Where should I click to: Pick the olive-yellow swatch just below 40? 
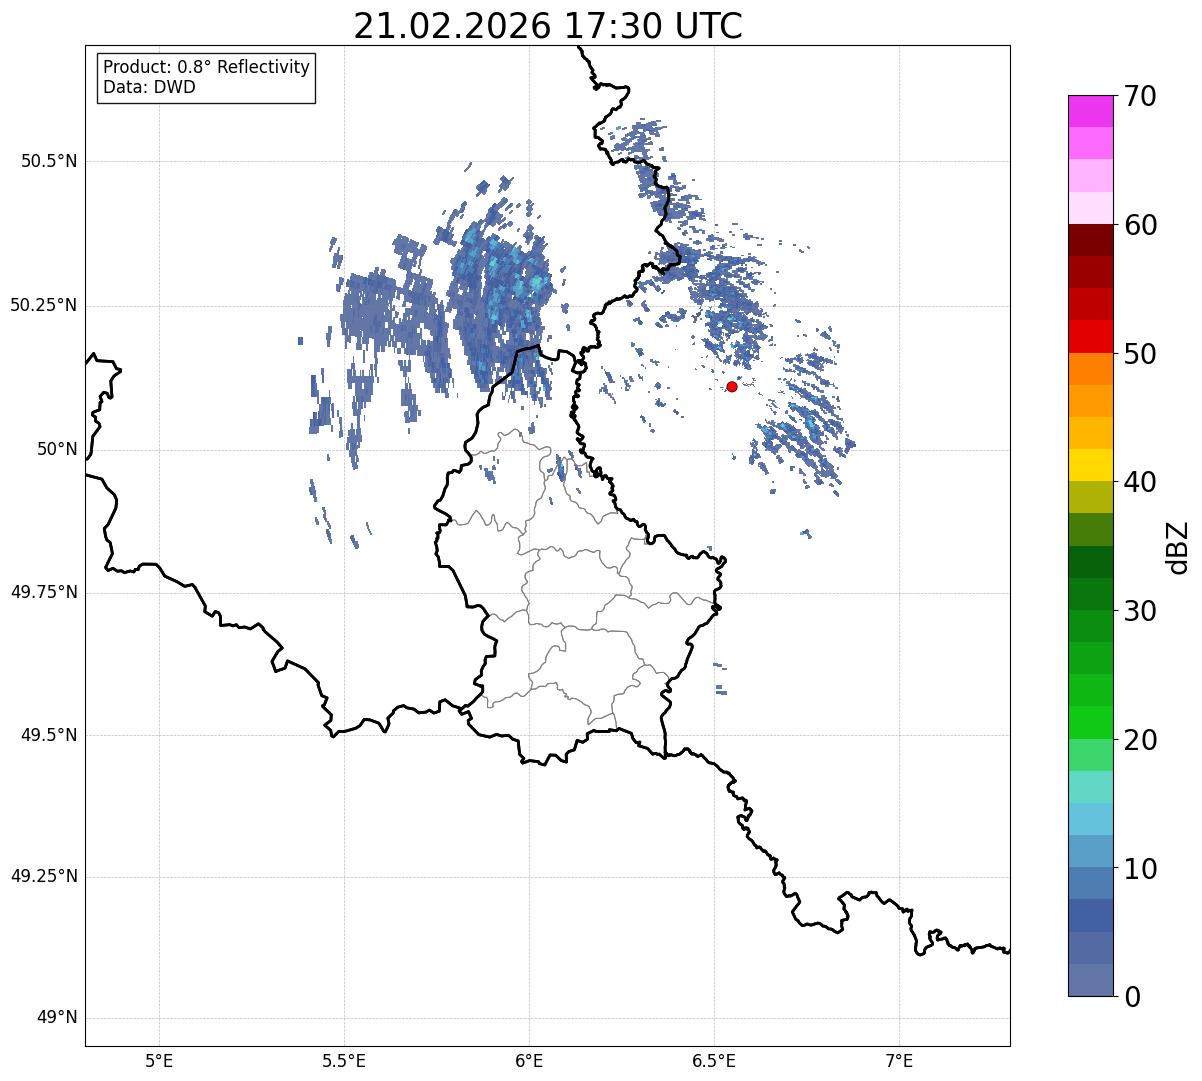click(x=1090, y=498)
